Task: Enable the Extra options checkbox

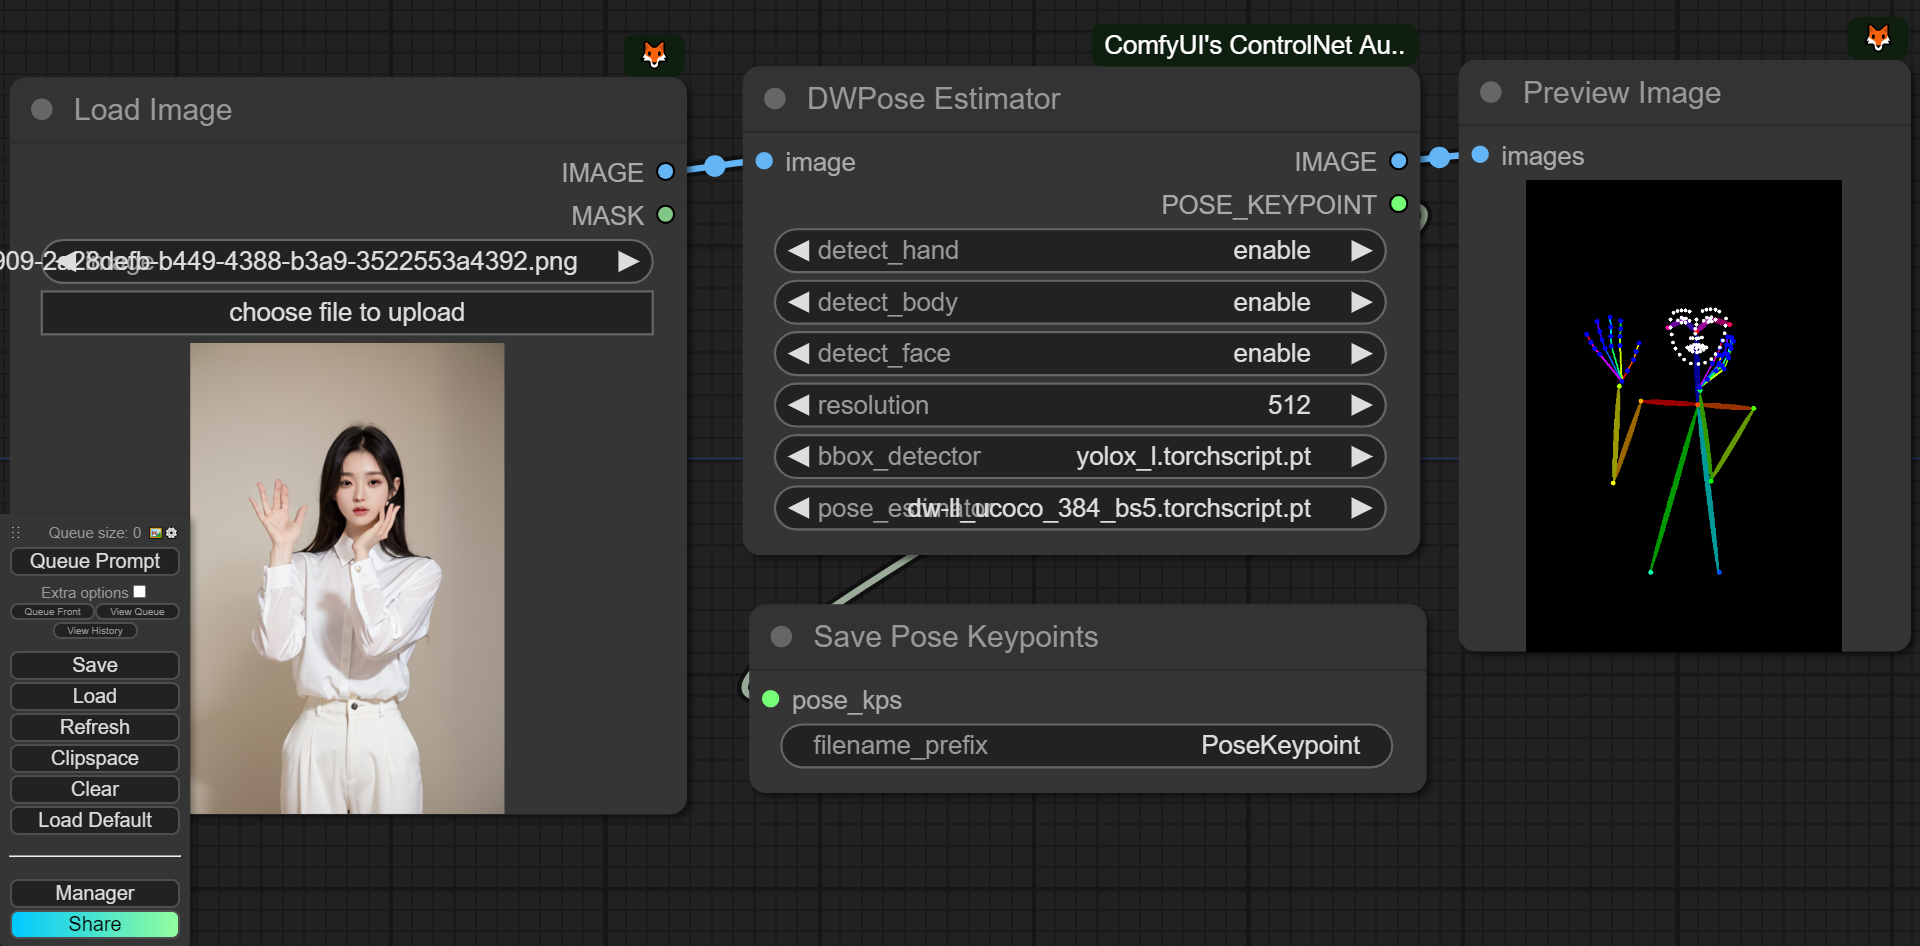Action: point(140,592)
